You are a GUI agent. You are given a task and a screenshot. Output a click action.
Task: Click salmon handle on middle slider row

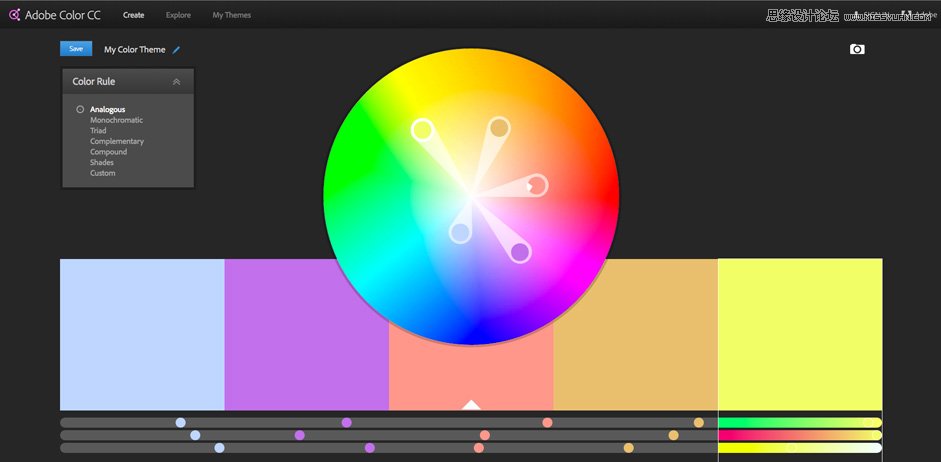click(485, 435)
